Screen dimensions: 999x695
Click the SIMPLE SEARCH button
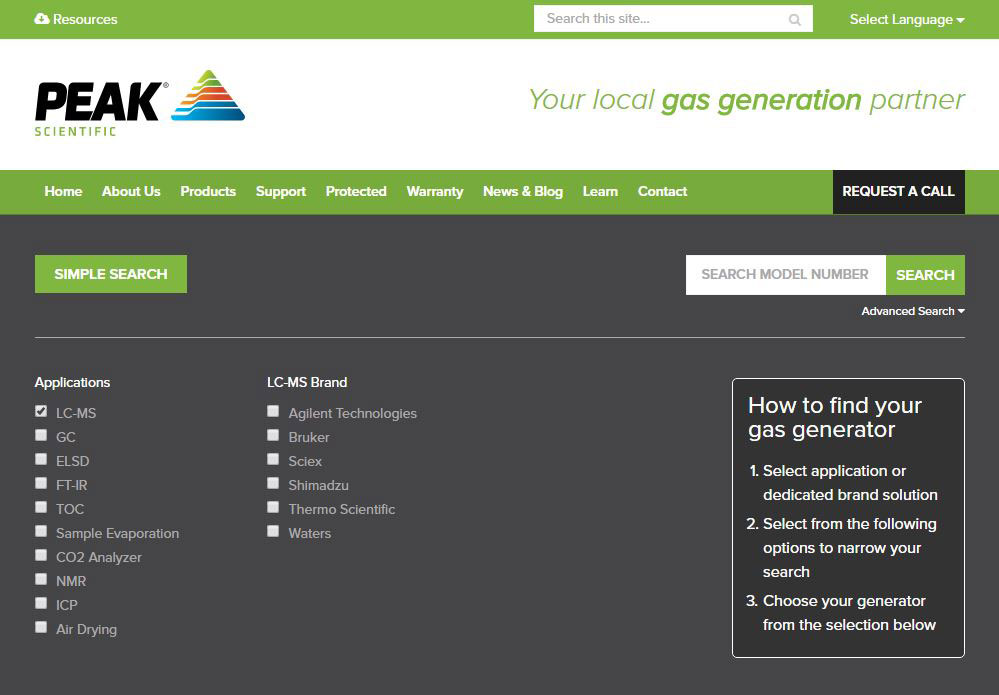click(111, 274)
